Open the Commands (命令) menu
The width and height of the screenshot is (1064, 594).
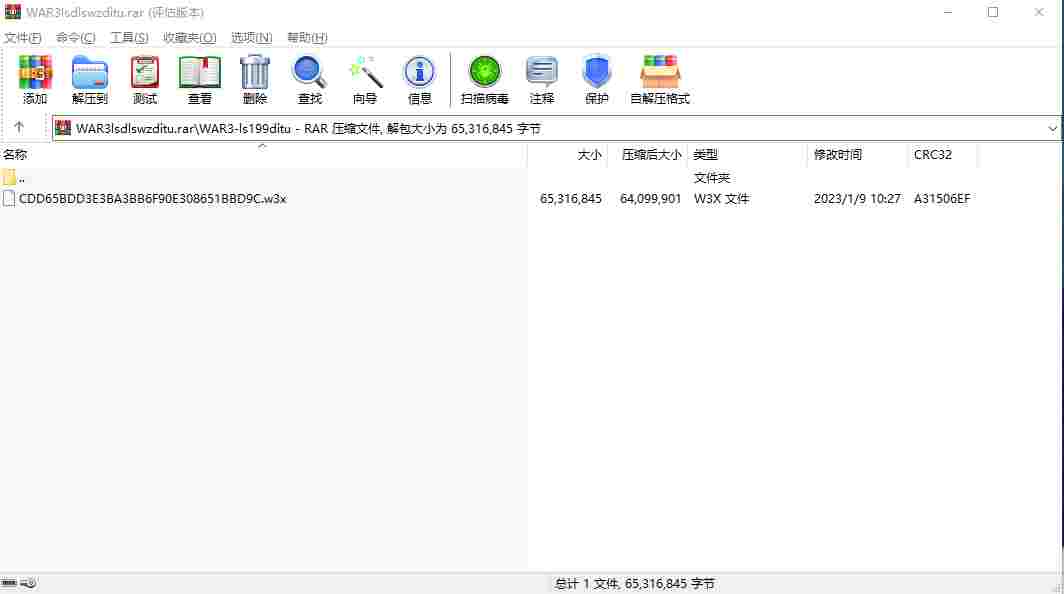[x=75, y=37]
